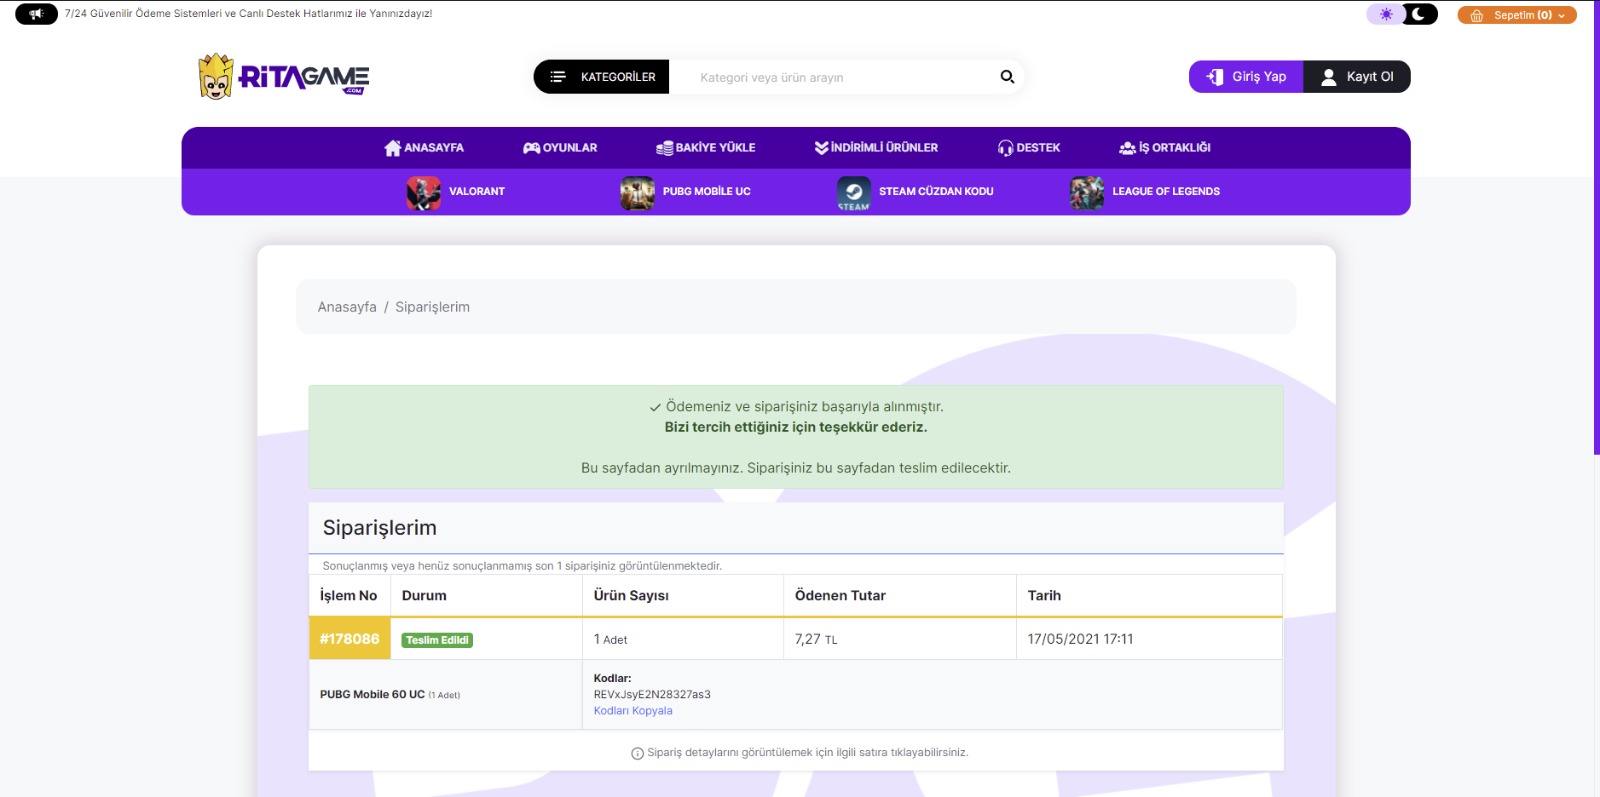Click the megaphone announcement icon
The height and width of the screenshot is (797, 1600).
click(36, 14)
